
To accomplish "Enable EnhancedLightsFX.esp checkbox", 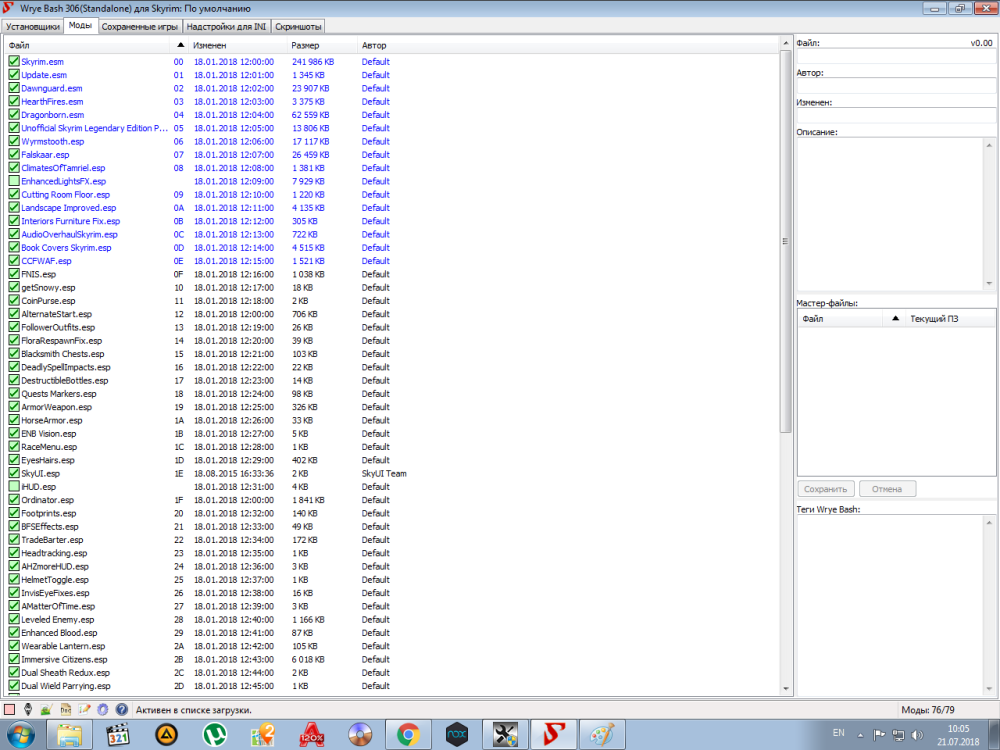I will (14, 181).
